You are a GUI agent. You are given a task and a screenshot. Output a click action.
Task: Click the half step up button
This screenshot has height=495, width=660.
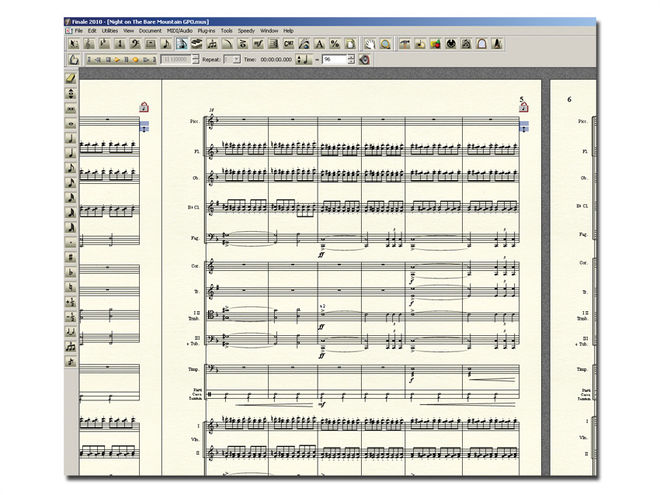pos(71,302)
